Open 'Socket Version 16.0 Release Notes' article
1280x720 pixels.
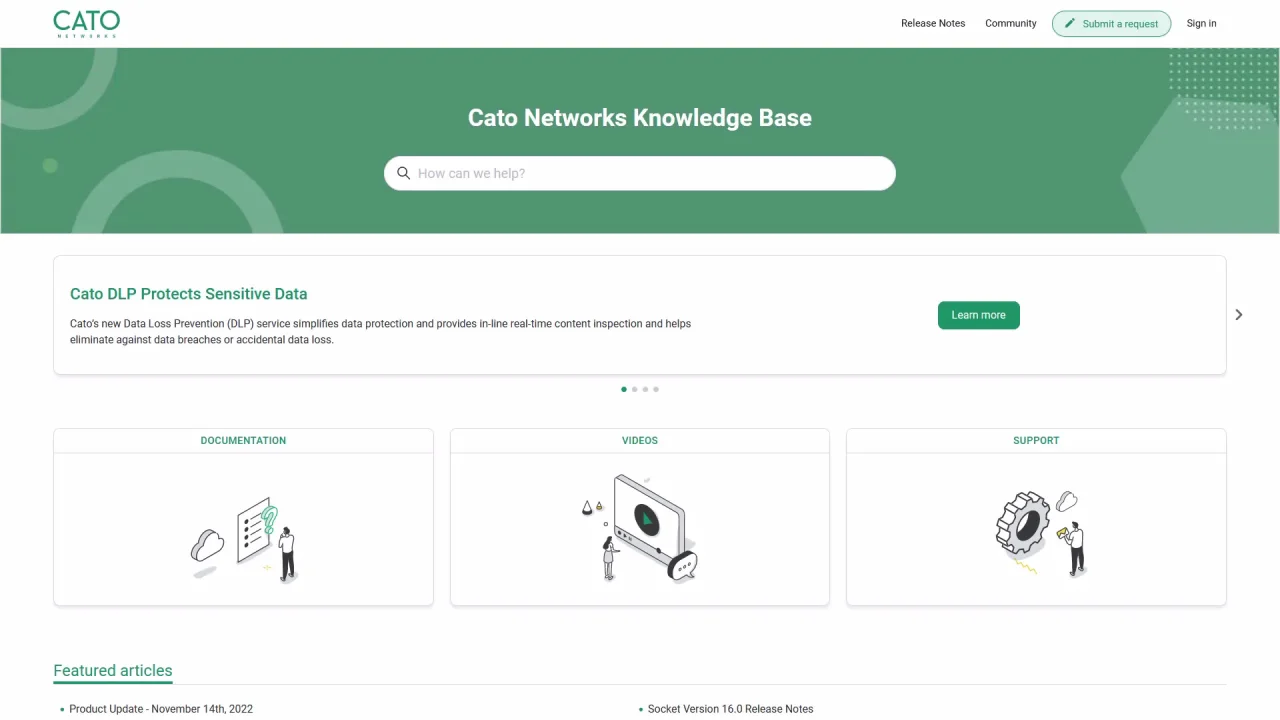tap(731, 709)
